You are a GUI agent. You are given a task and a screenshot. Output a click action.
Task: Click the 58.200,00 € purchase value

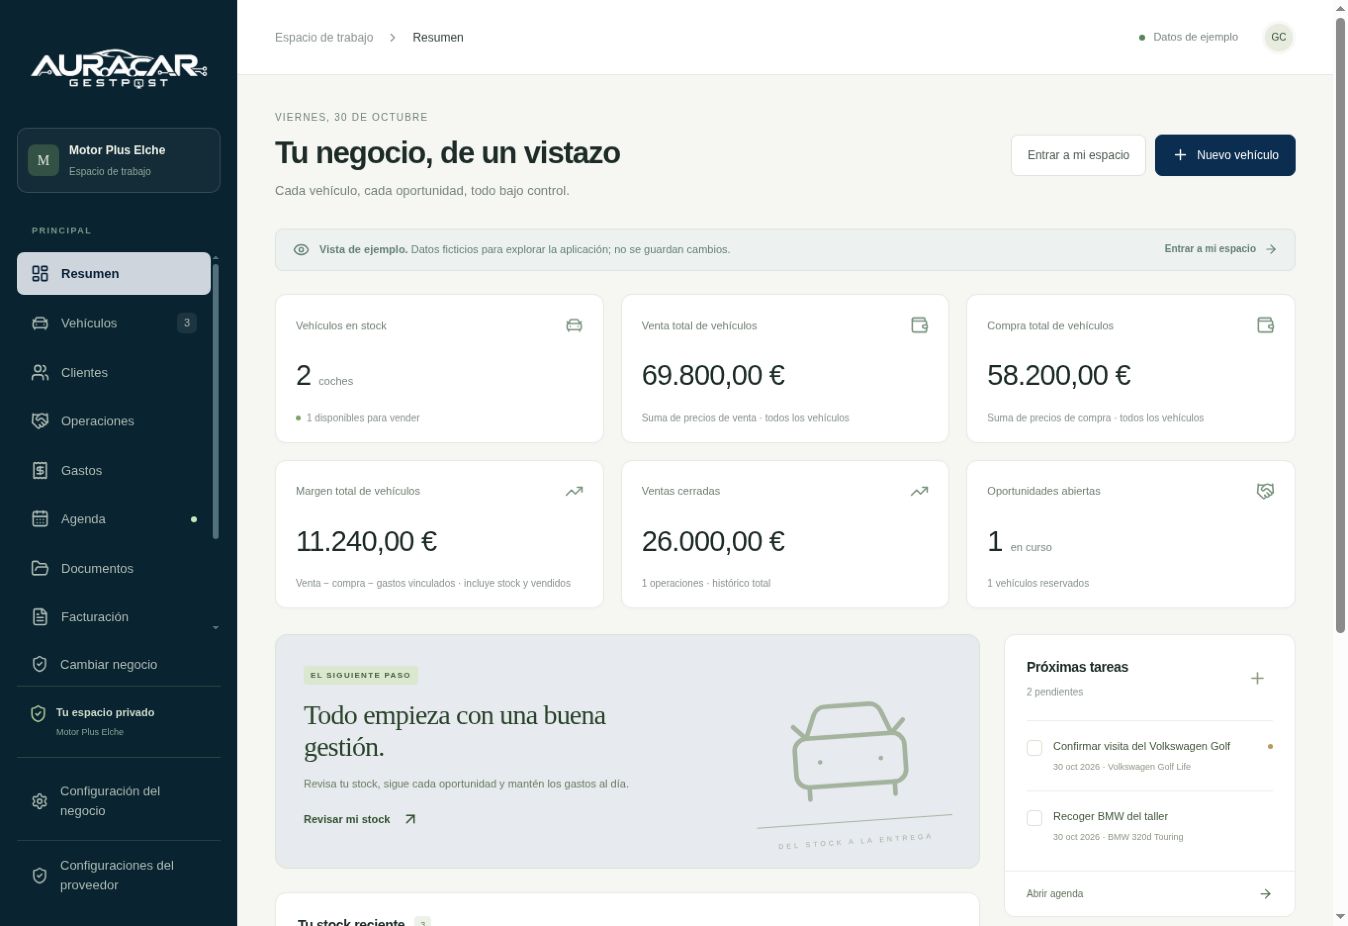pos(1059,375)
